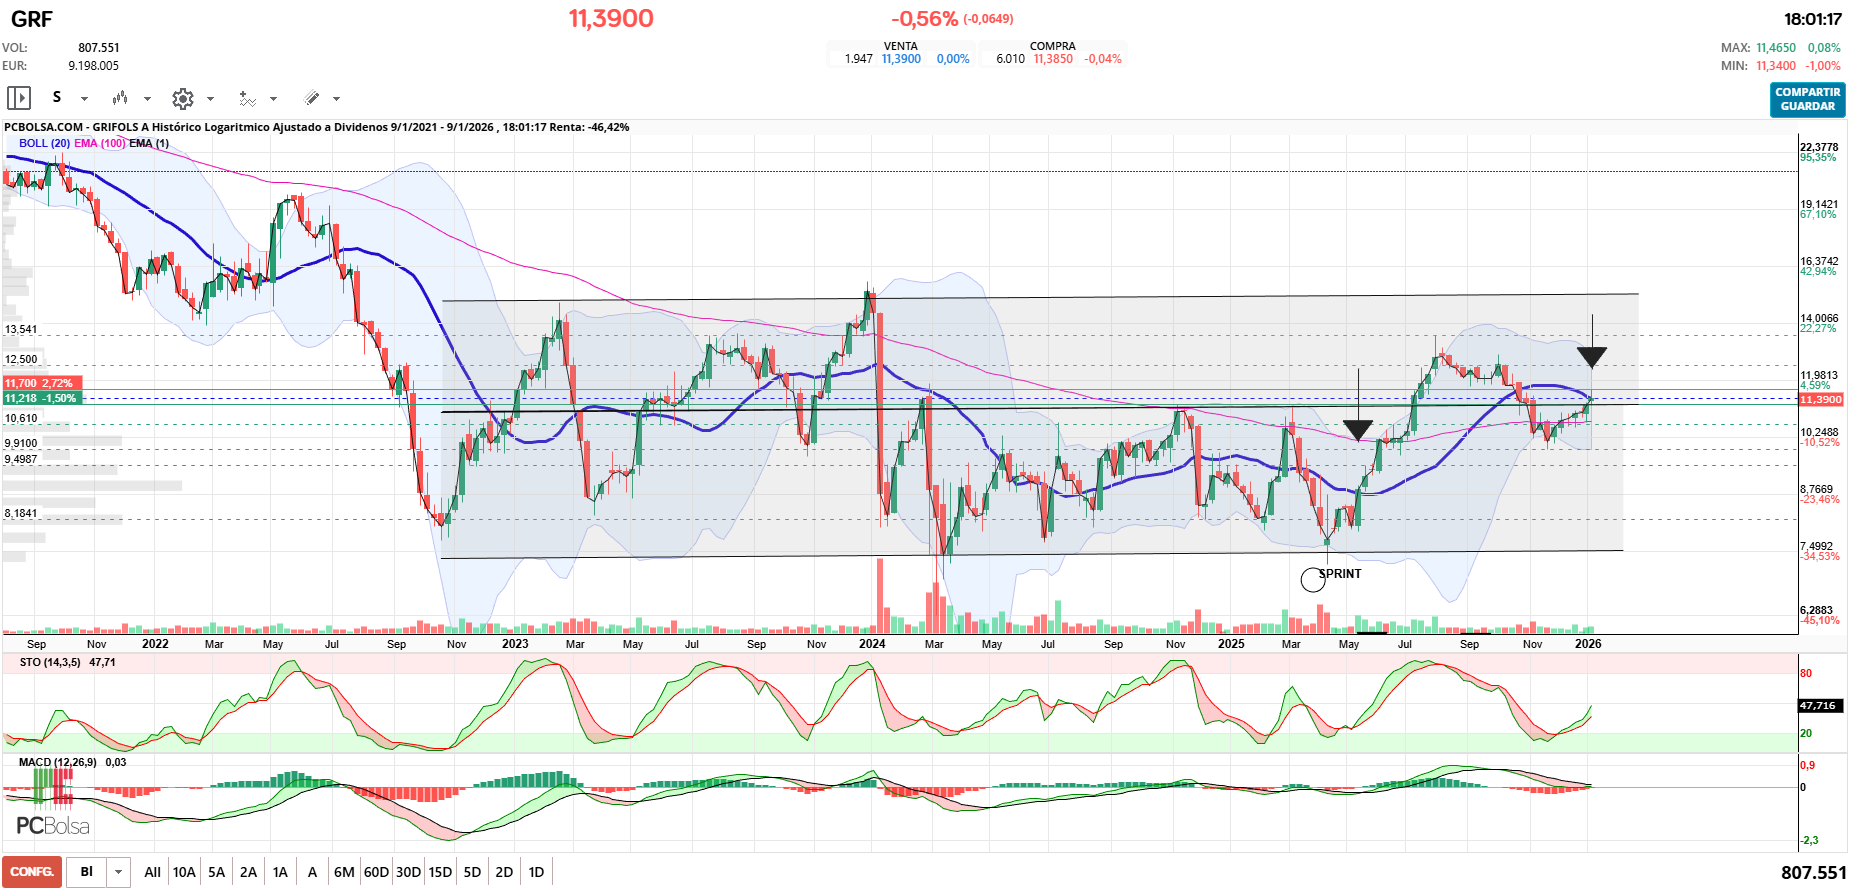Click the candlestick chart type icon
This screenshot has height=893, width=1861.
(x=120, y=98)
